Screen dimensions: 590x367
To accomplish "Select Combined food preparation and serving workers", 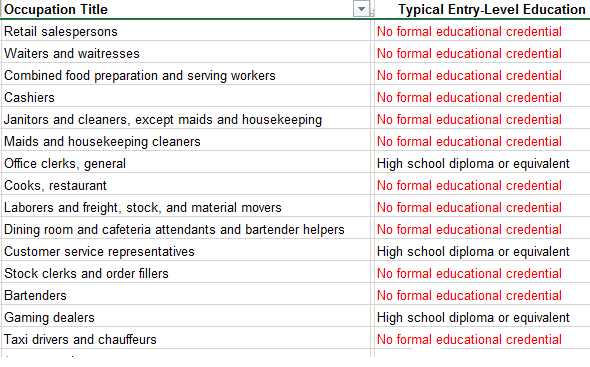I will 186,75.
